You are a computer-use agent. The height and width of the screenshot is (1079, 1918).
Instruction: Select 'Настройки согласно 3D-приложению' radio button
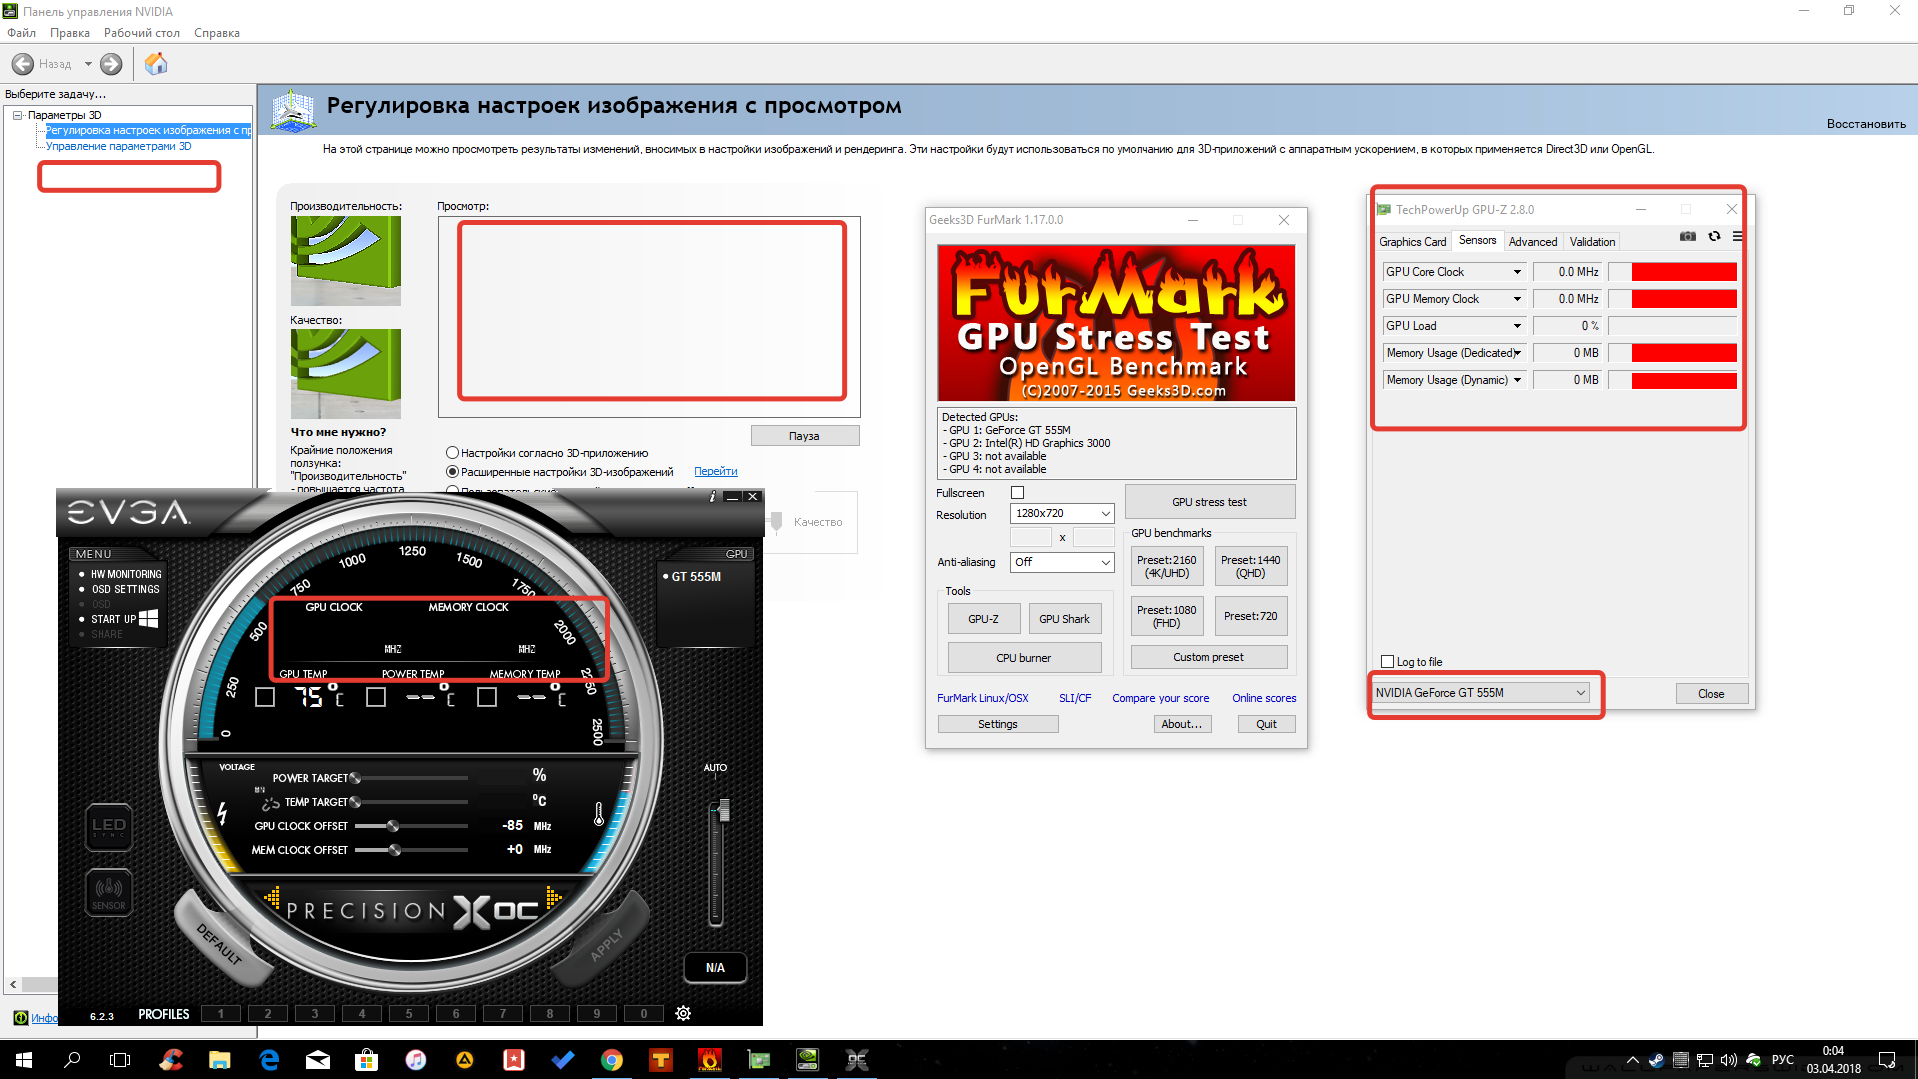(x=452, y=453)
